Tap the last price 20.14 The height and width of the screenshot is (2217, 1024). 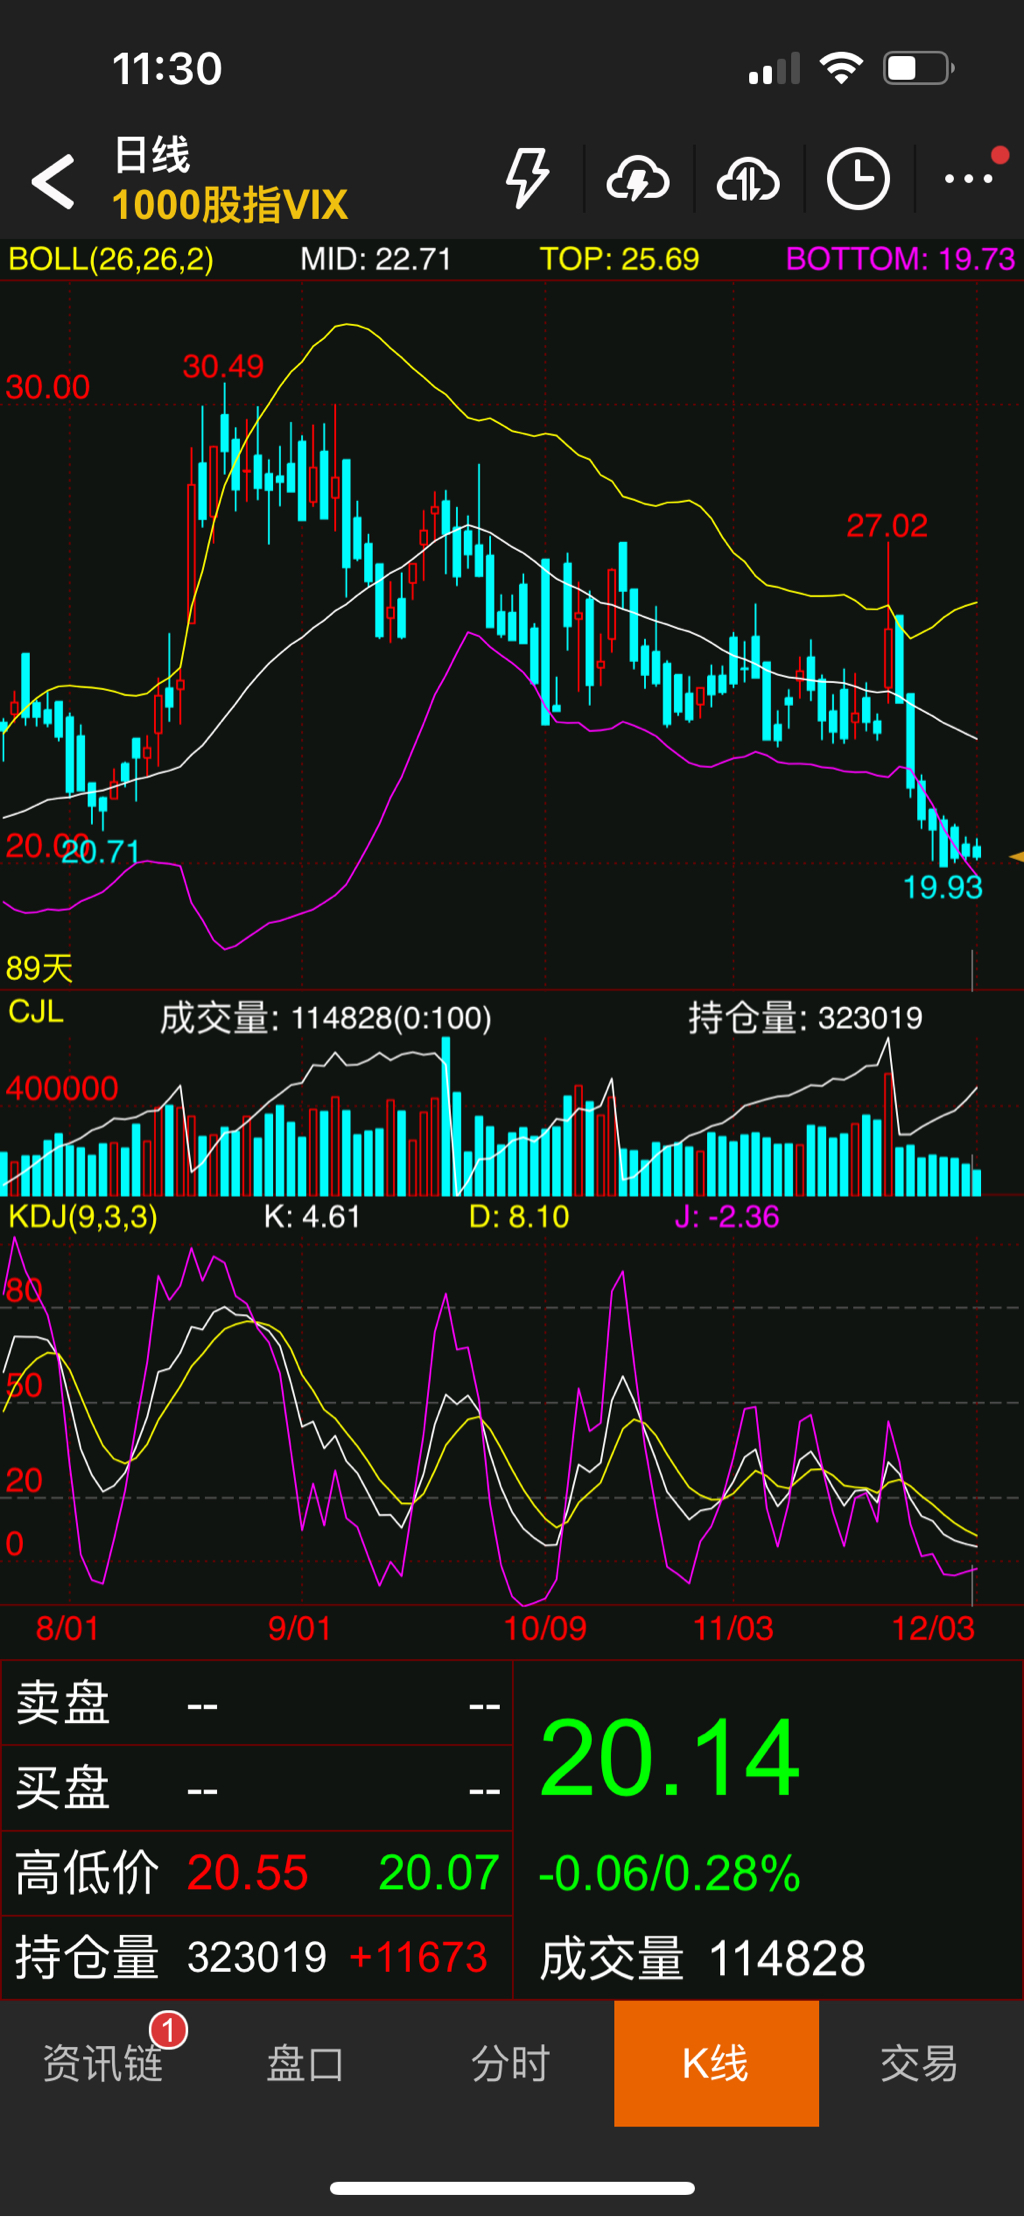pyautogui.click(x=669, y=1758)
